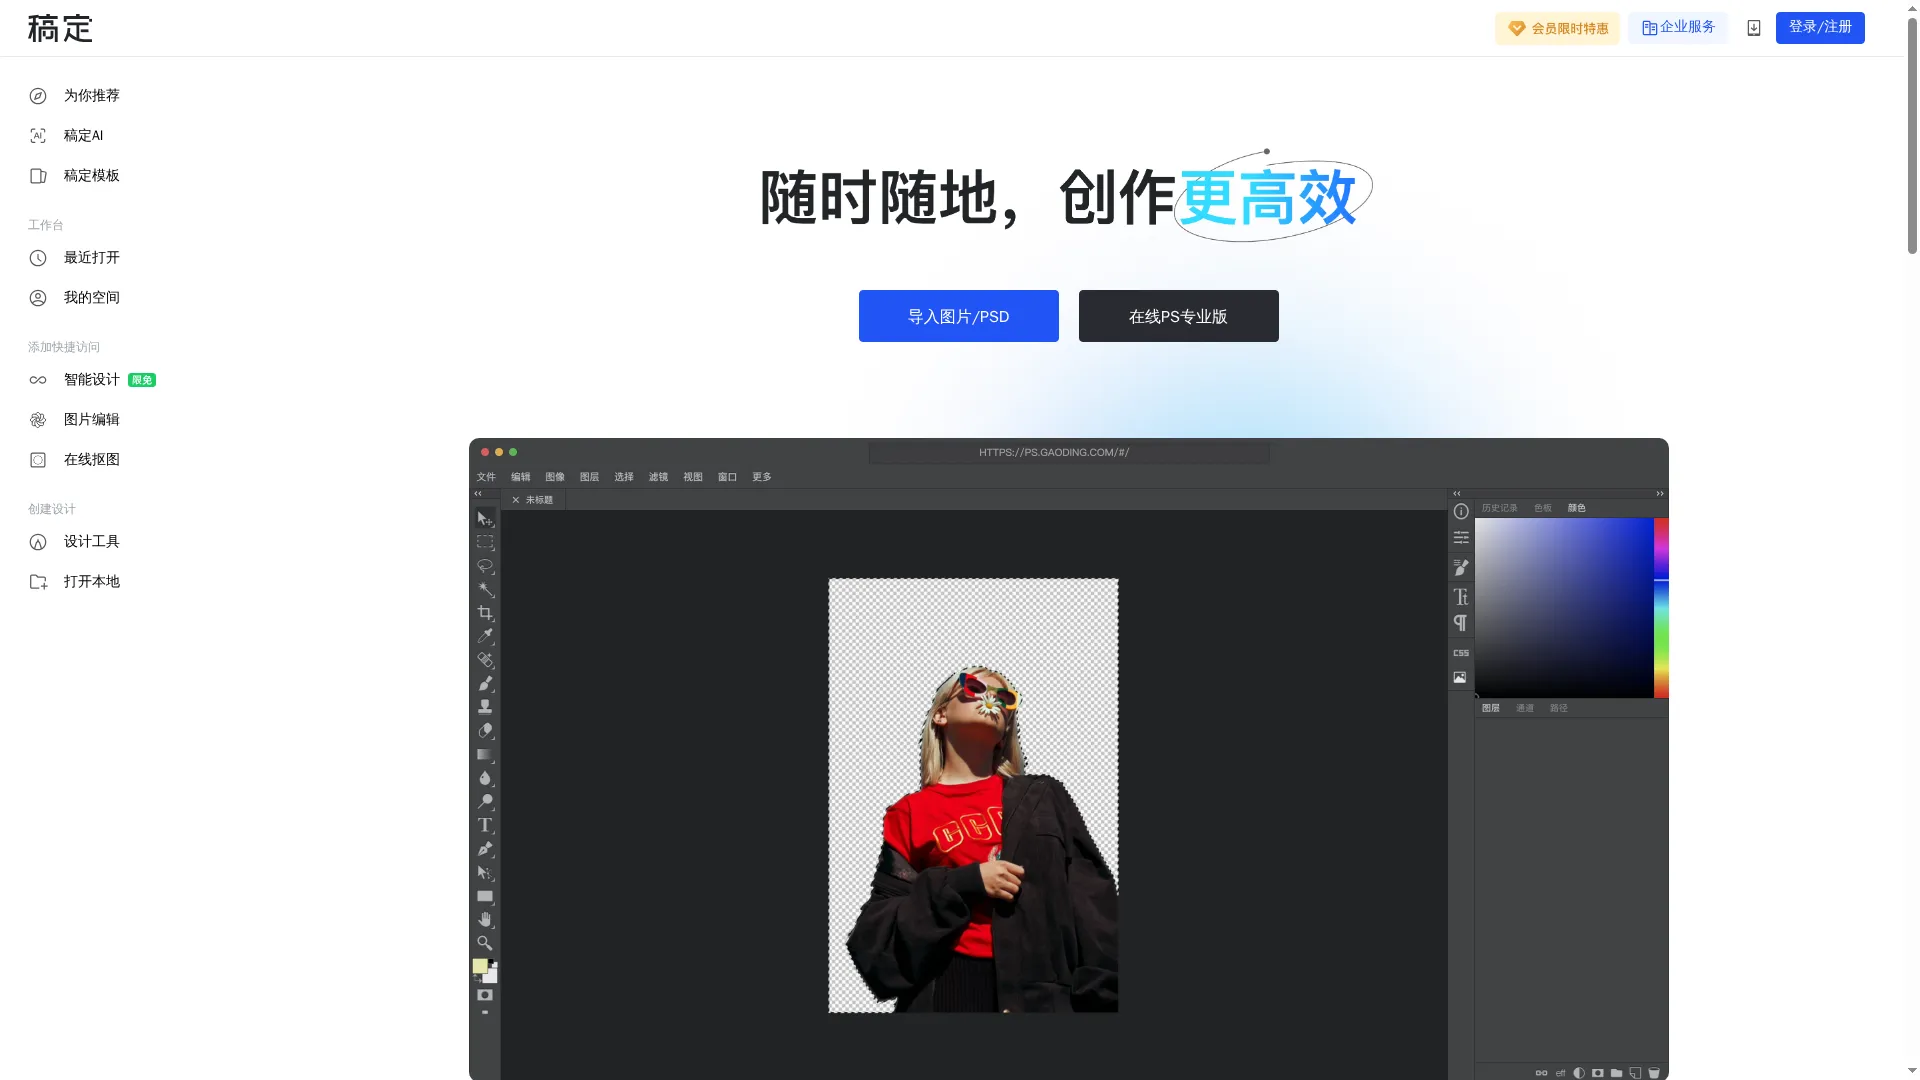Select the Brush tool
Viewport: 1920px width, 1080px height.
[x=486, y=684]
